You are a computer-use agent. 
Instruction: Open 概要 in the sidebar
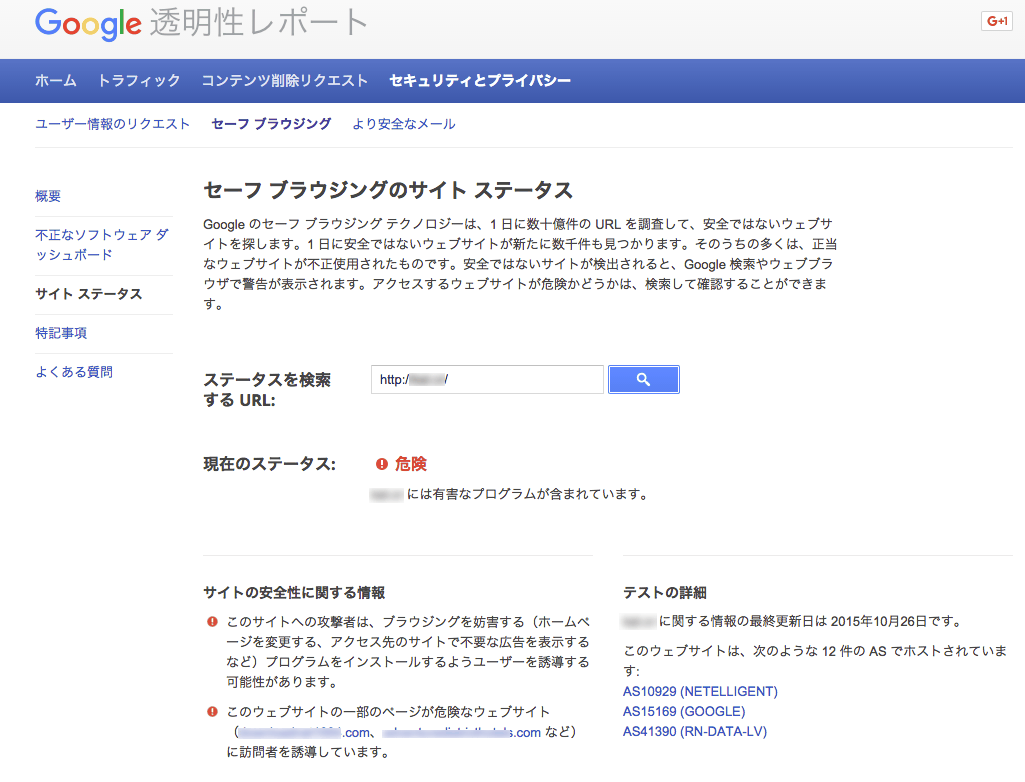pos(48,196)
